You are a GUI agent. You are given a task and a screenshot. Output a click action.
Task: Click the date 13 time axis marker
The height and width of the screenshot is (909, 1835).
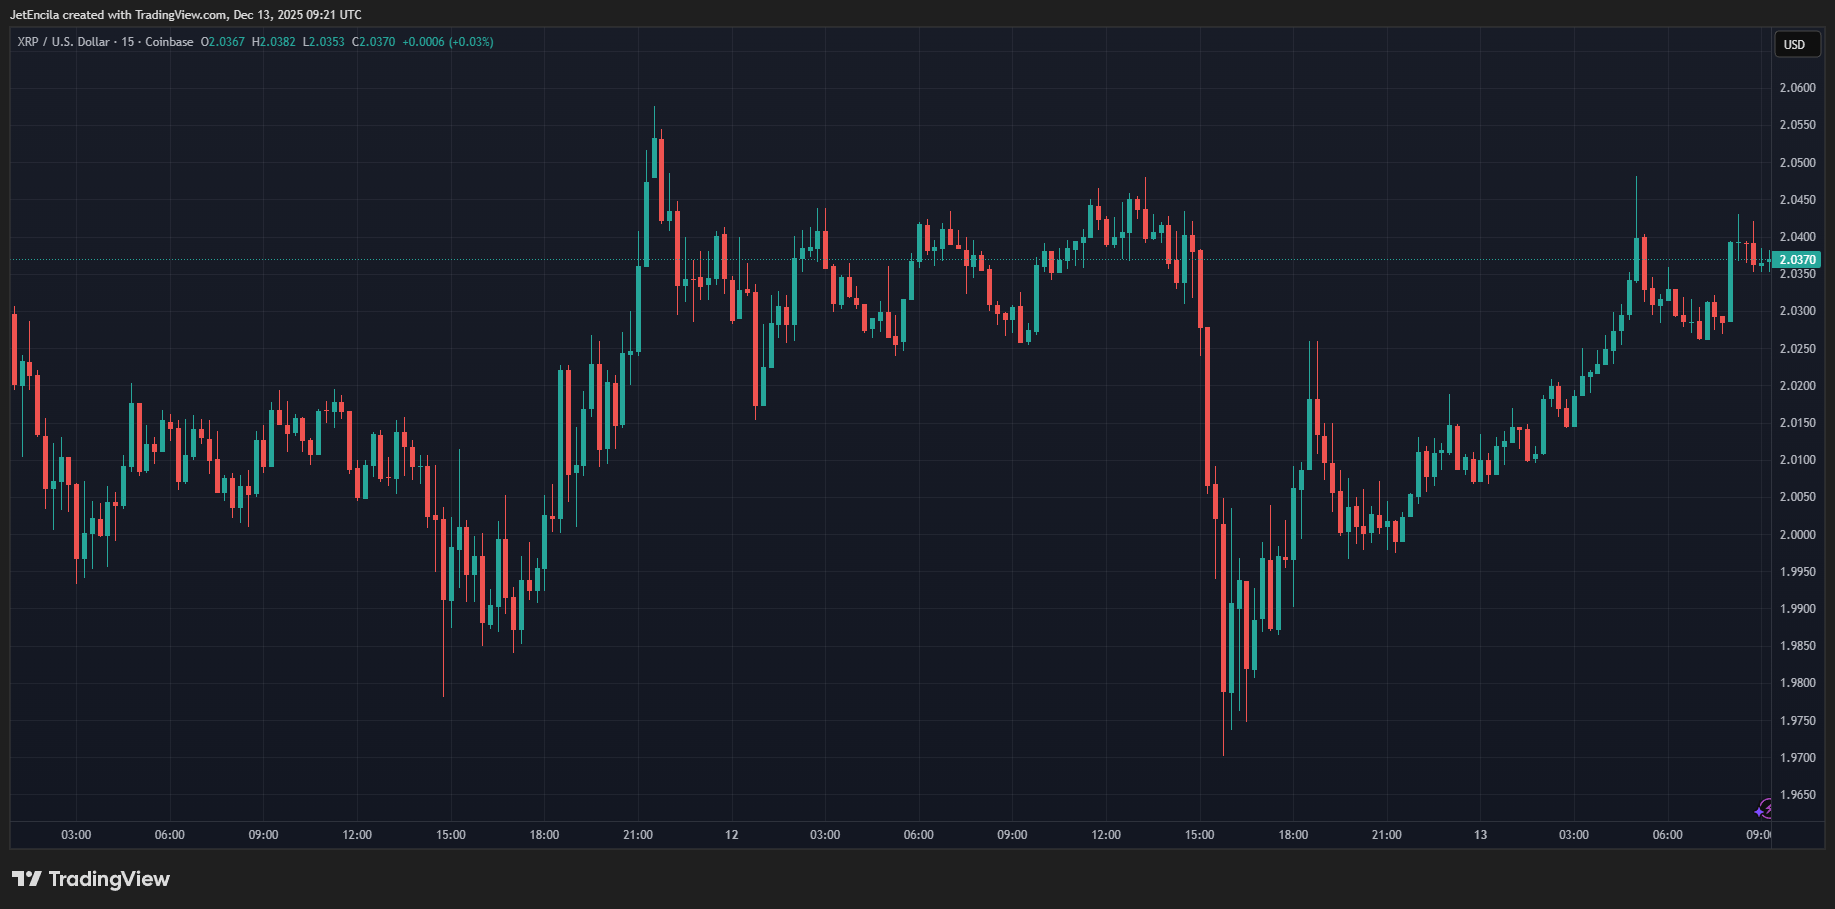coord(1480,835)
